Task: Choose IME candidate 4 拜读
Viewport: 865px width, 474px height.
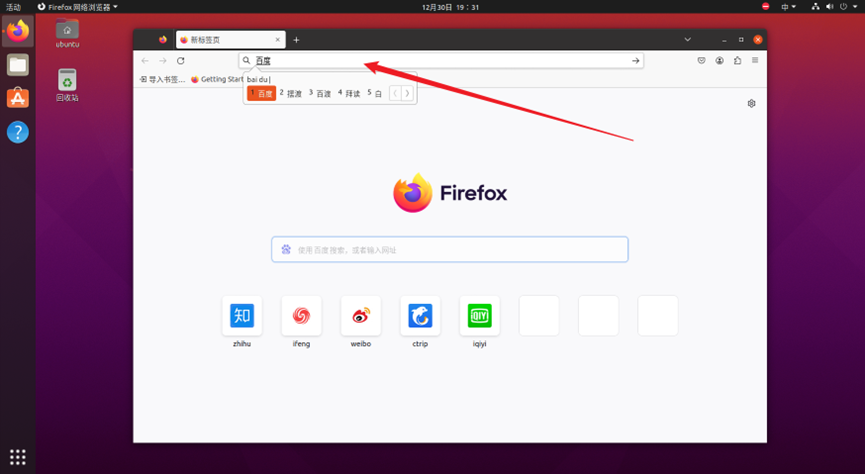Action: (x=349, y=94)
